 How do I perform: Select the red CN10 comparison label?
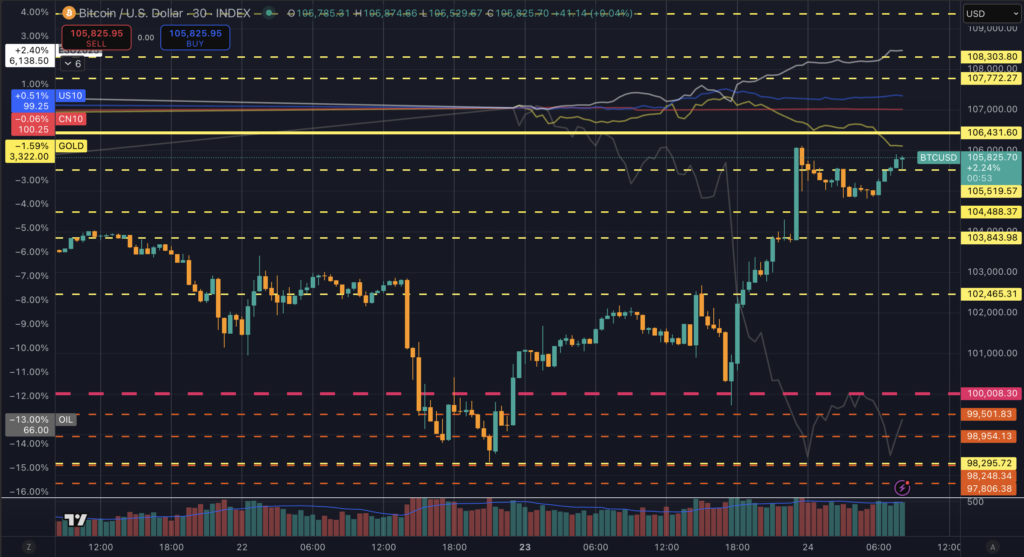point(70,117)
